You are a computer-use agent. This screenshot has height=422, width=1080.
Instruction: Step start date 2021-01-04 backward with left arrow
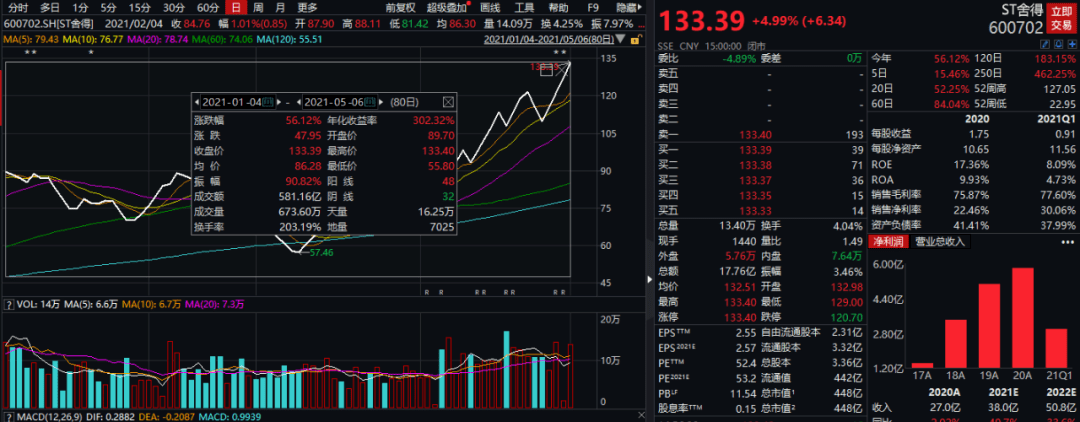pyautogui.click(x=196, y=102)
